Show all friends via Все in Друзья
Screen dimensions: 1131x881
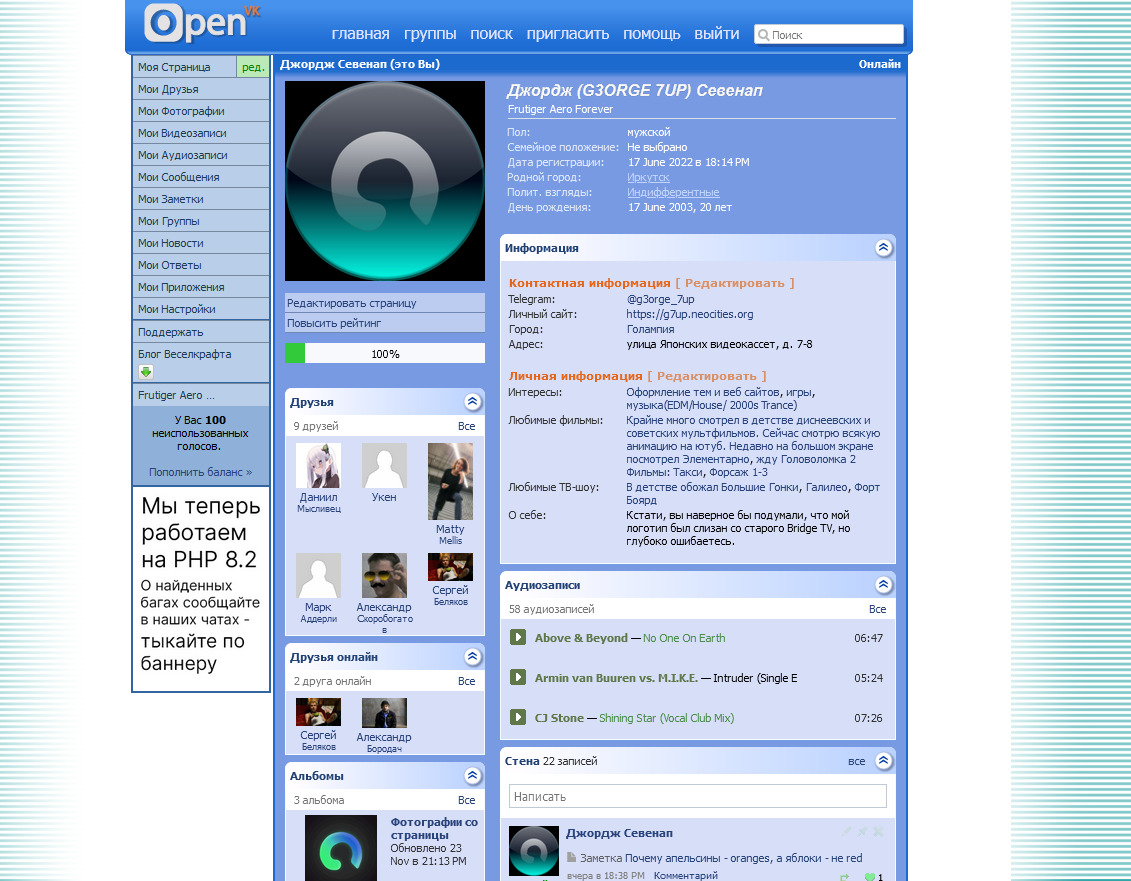[x=467, y=426]
